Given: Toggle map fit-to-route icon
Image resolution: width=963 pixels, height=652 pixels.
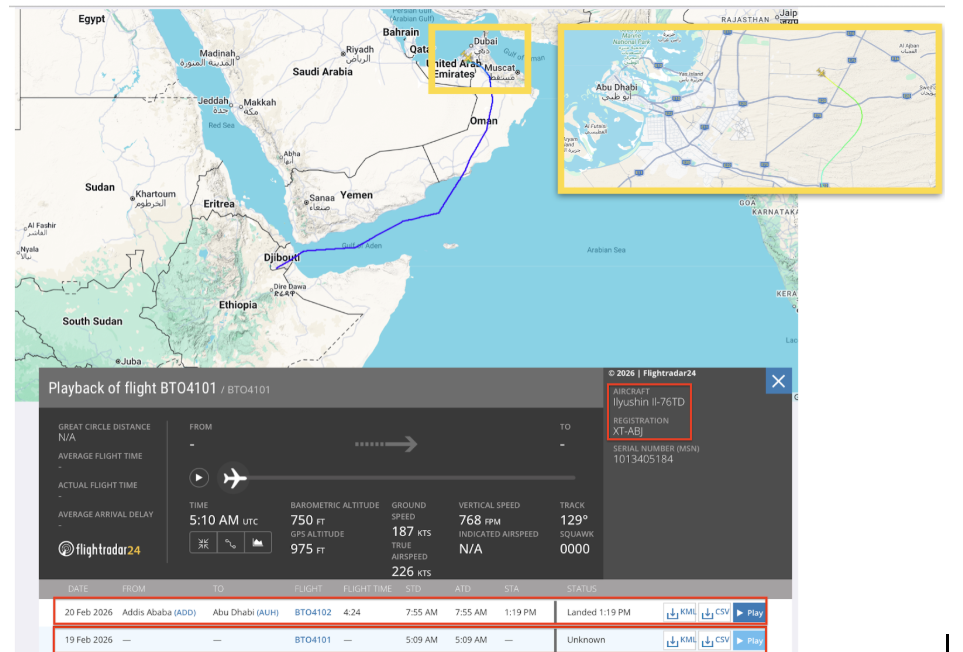Looking at the screenshot, I should click(203, 543).
